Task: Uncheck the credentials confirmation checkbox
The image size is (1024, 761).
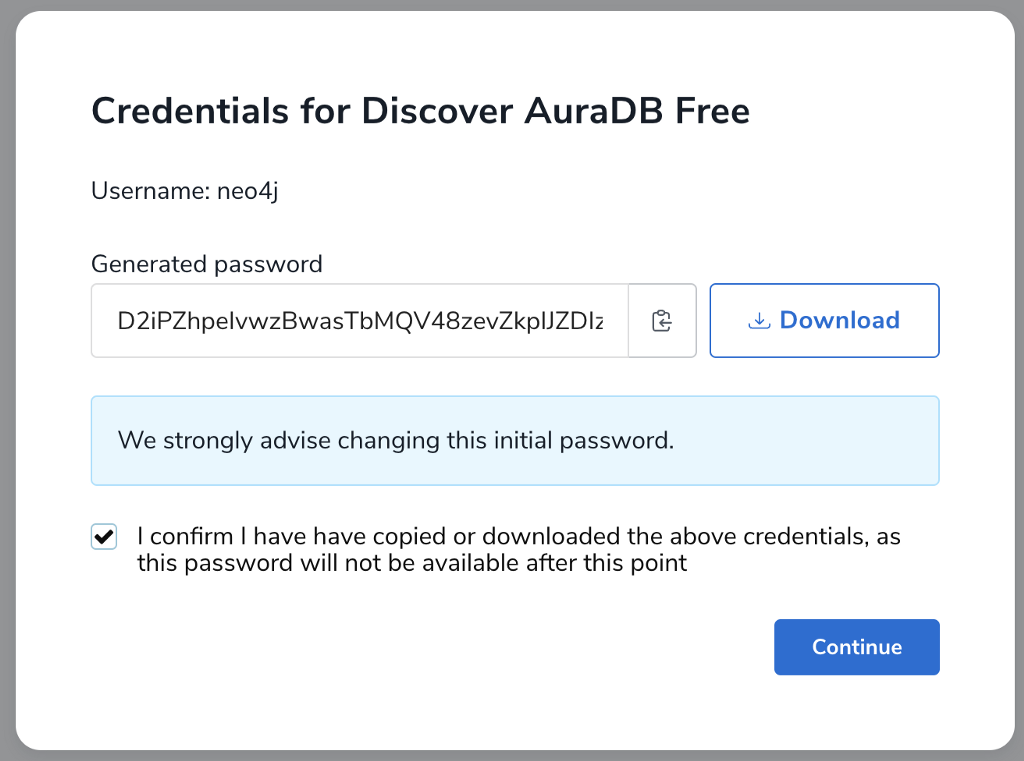Action: (x=104, y=537)
